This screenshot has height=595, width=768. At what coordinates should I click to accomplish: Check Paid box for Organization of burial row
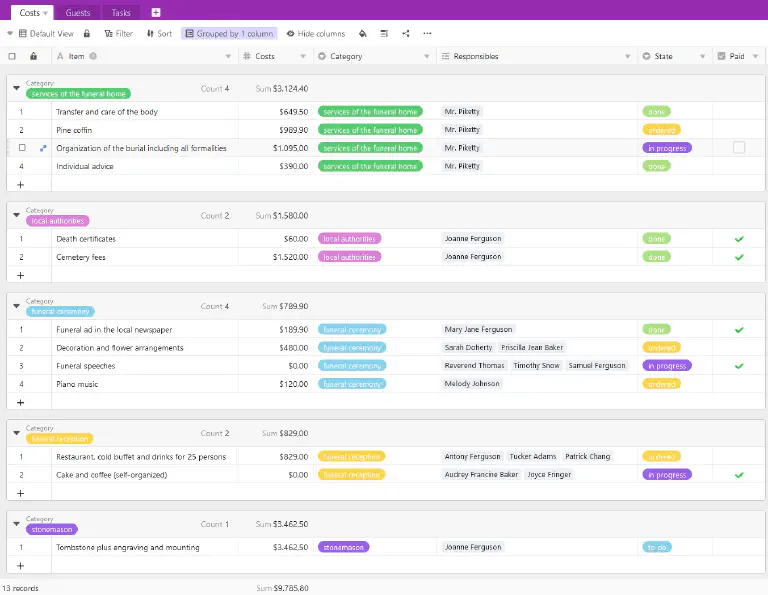[739, 147]
